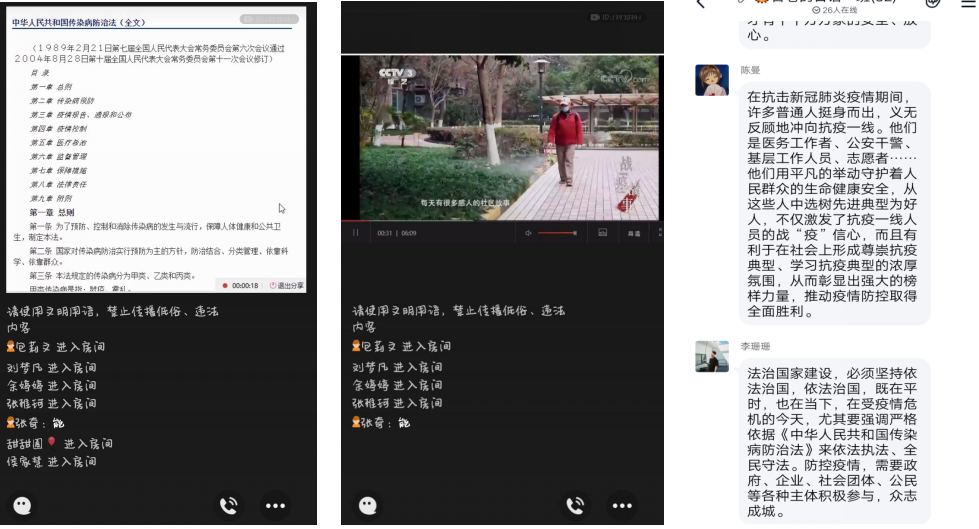Open chat bubble in middle room panel

[368, 506]
